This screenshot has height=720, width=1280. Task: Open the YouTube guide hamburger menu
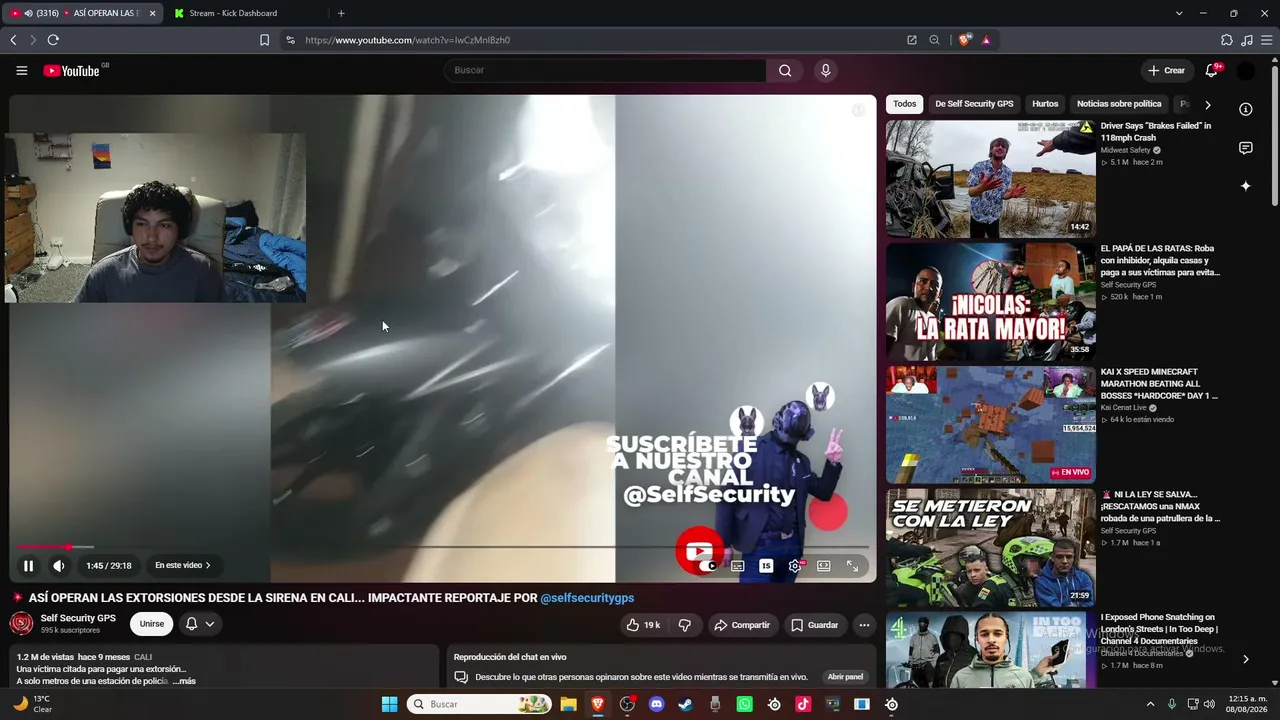tap(21, 70)
